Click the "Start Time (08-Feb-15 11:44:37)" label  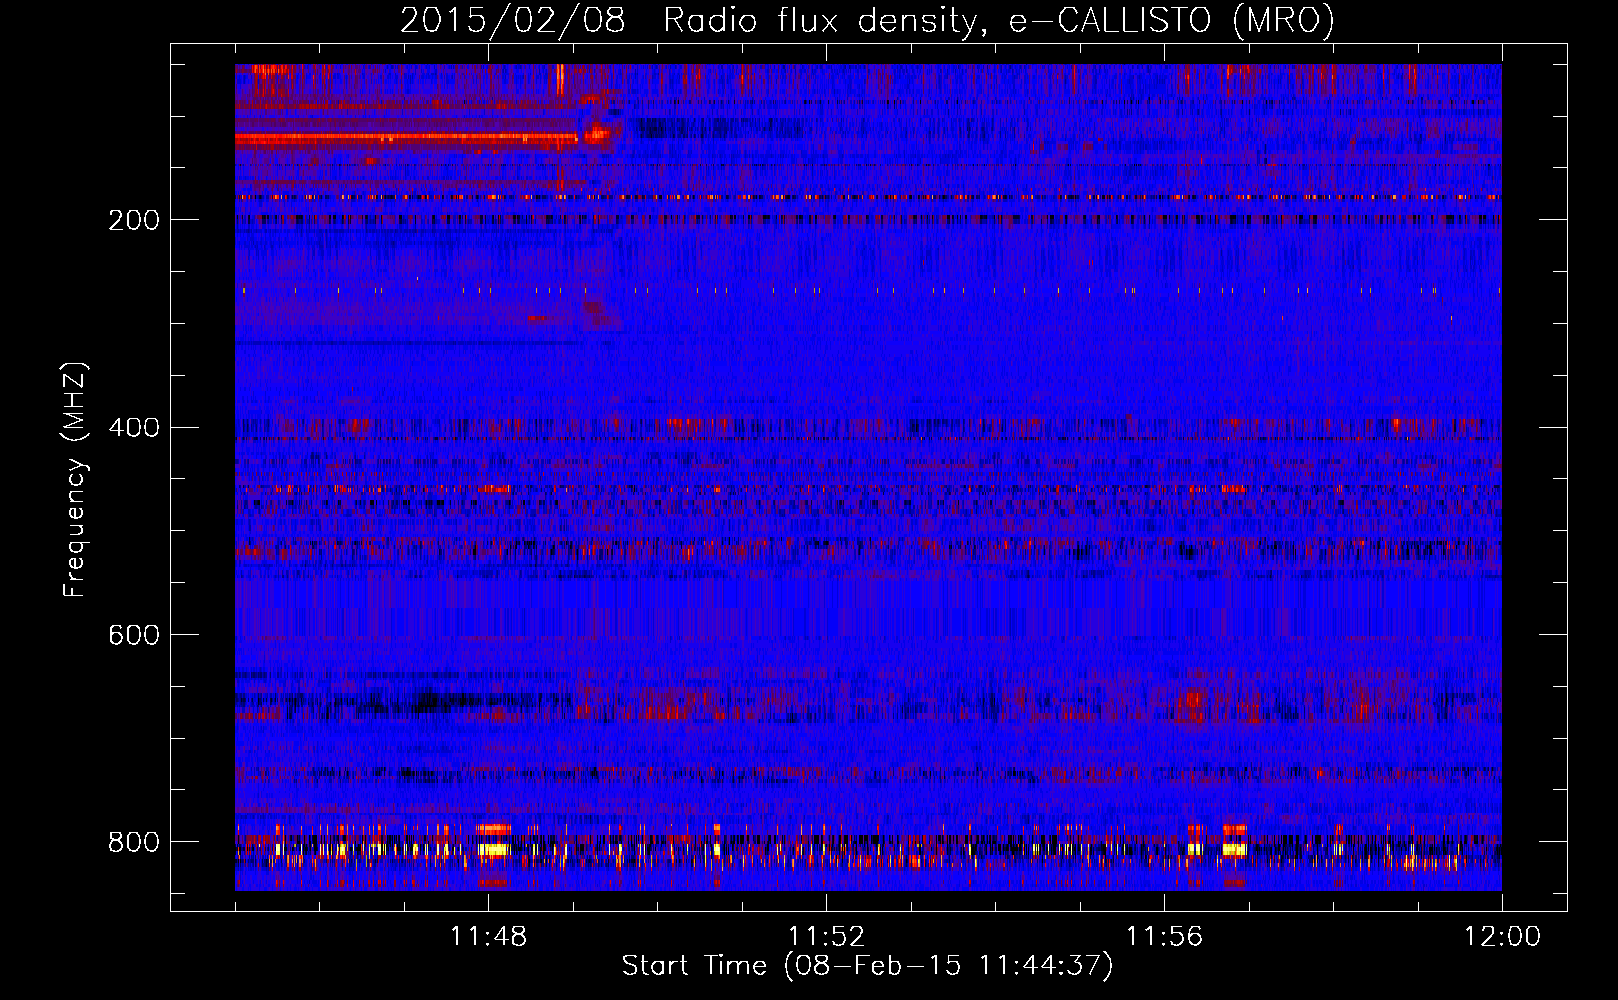click(x=867, y=966)
